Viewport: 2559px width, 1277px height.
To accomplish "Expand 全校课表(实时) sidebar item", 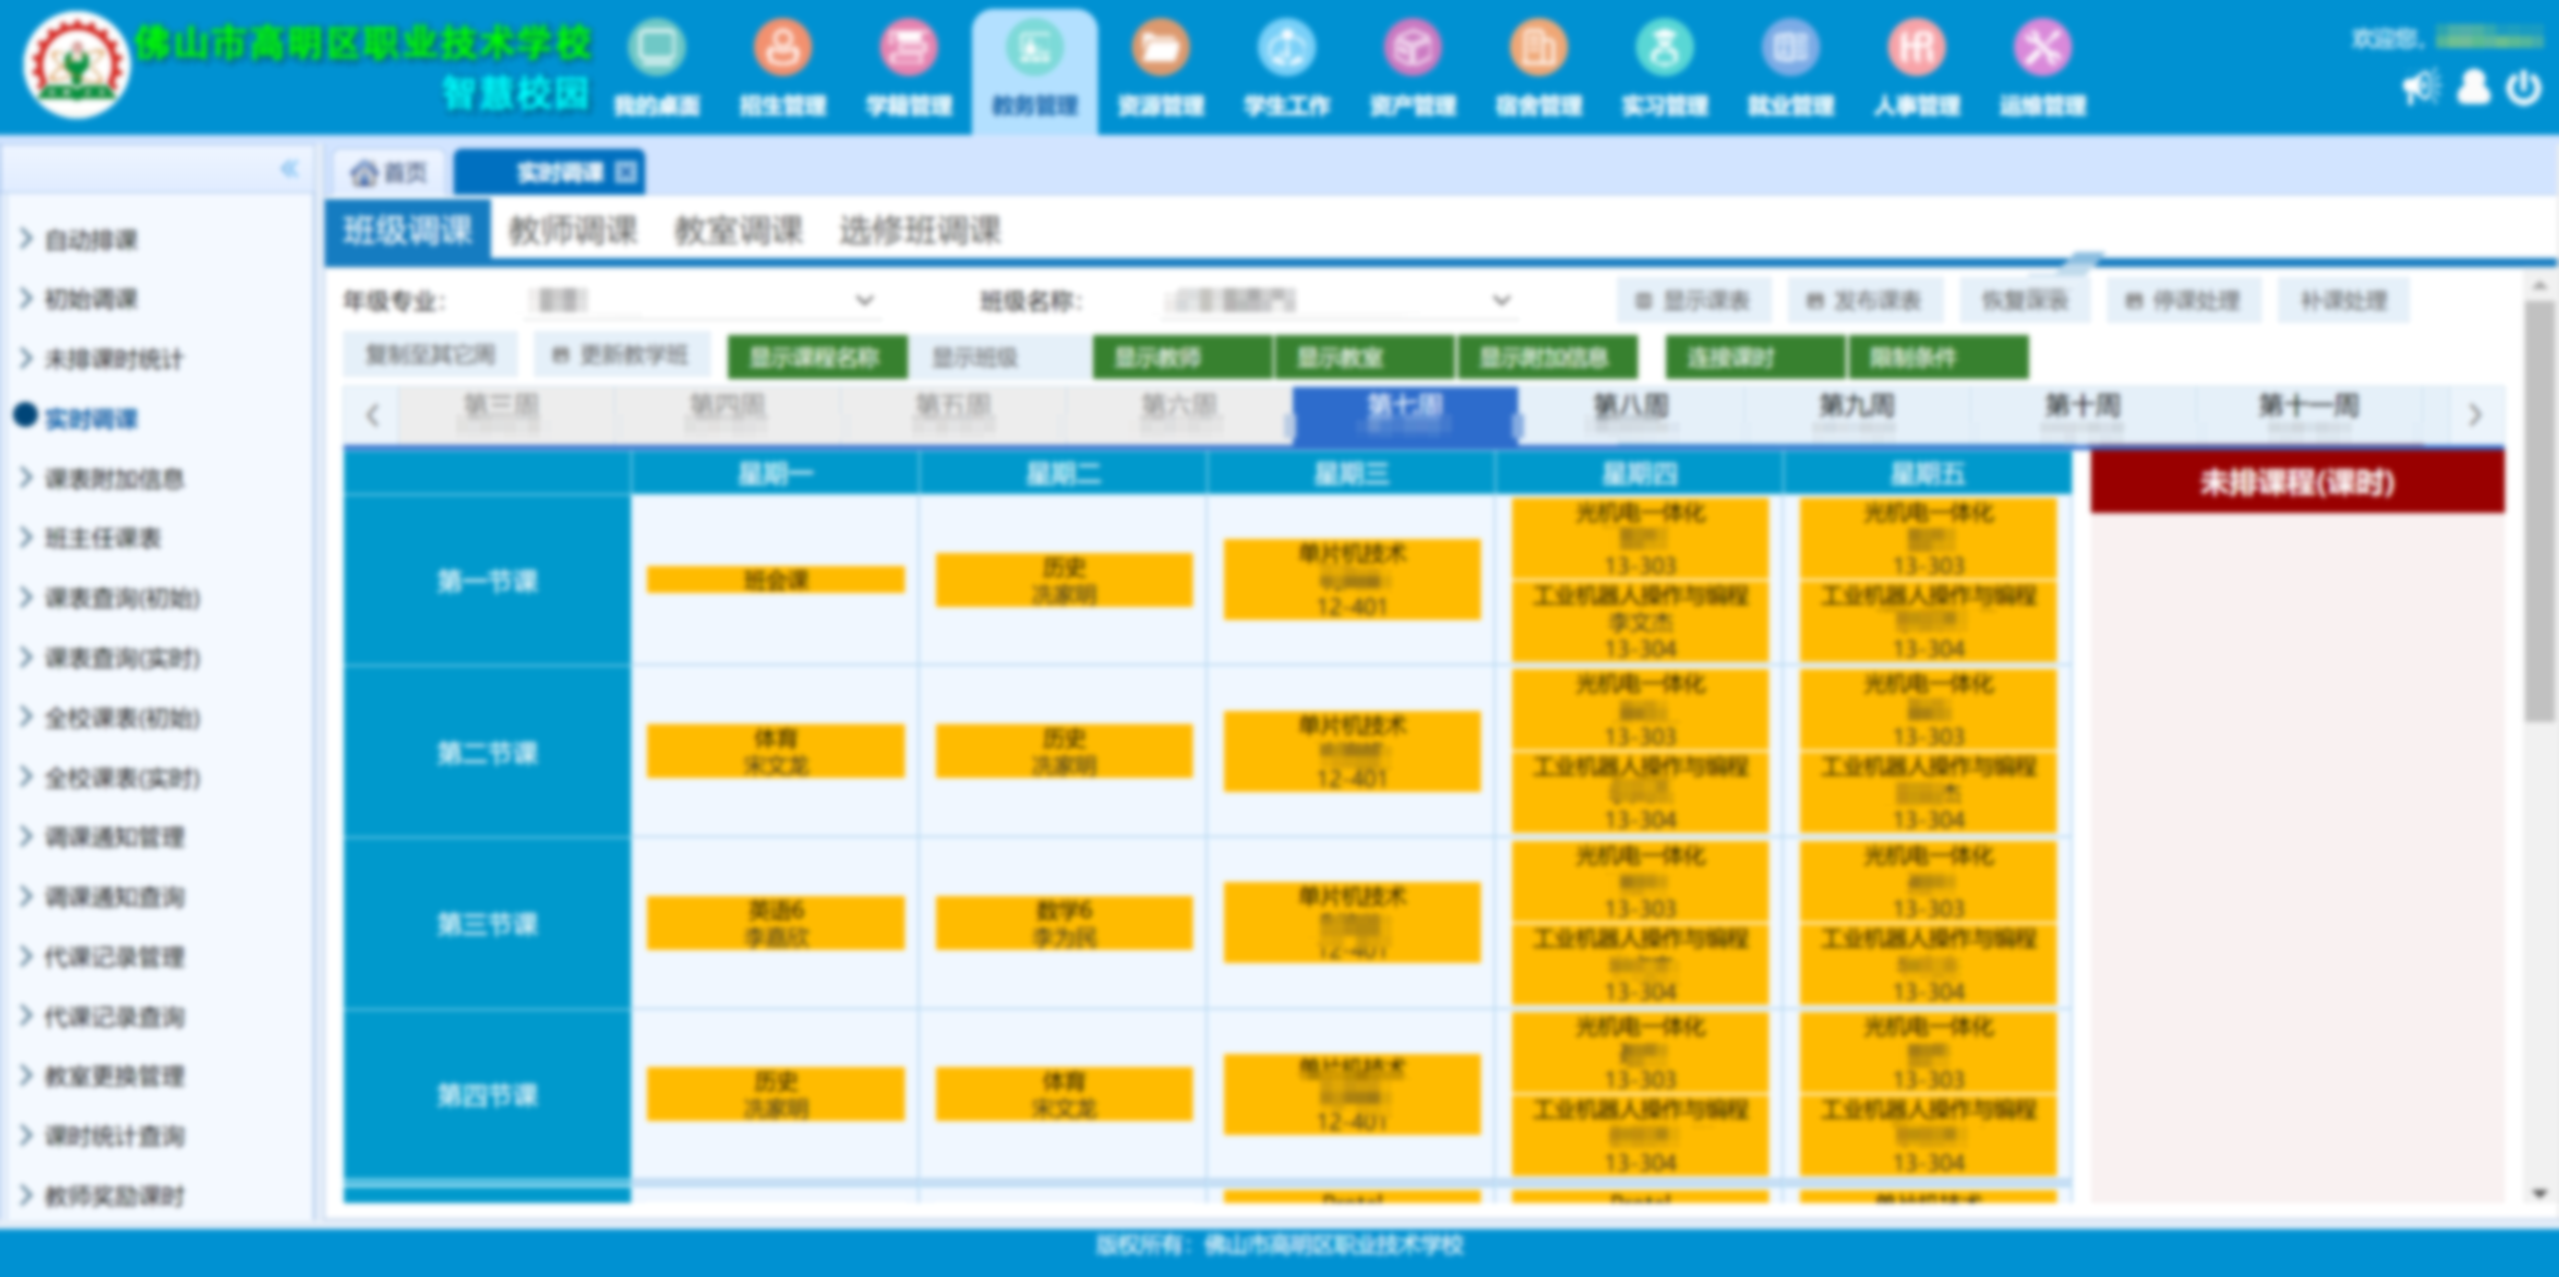I will [x=122, y=777].
